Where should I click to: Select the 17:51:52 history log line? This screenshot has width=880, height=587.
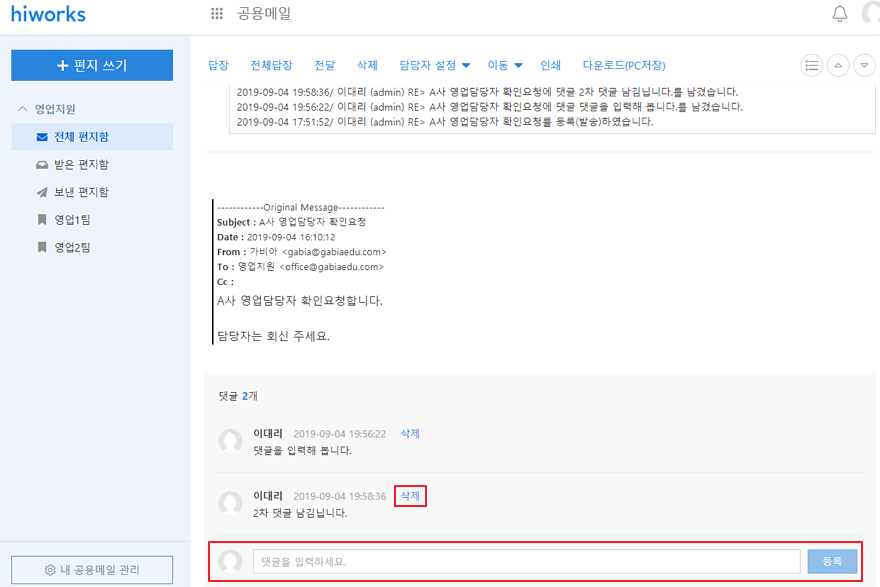pyautogui.click(x=445, y=122)
